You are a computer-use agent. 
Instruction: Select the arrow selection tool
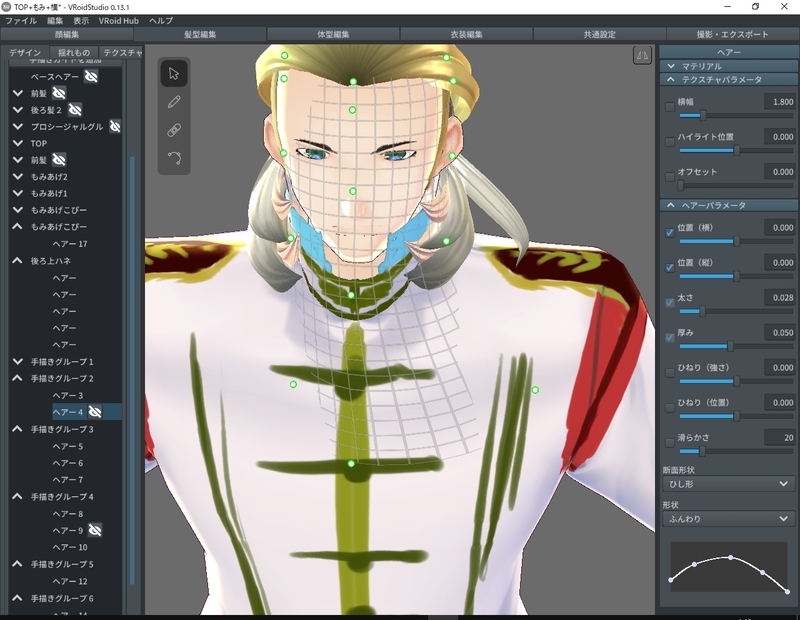coord(174,73)
